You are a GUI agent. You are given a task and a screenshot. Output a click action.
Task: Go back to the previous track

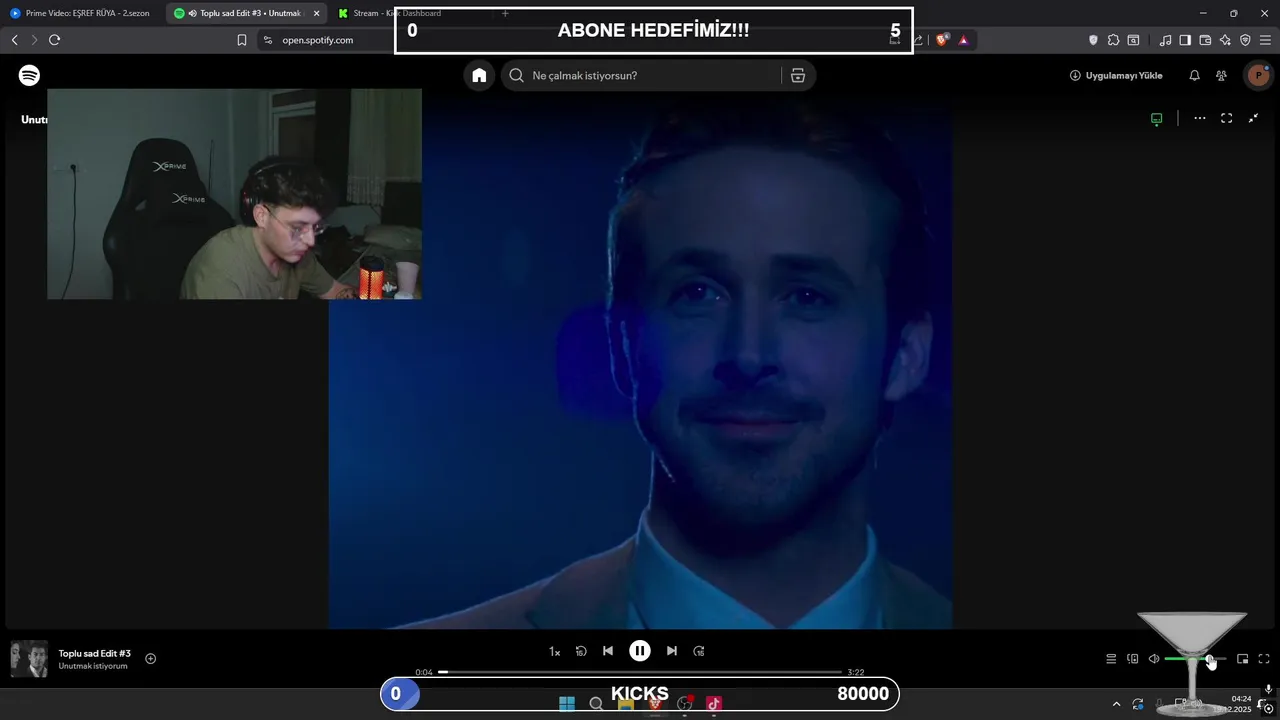click(608, 651)
